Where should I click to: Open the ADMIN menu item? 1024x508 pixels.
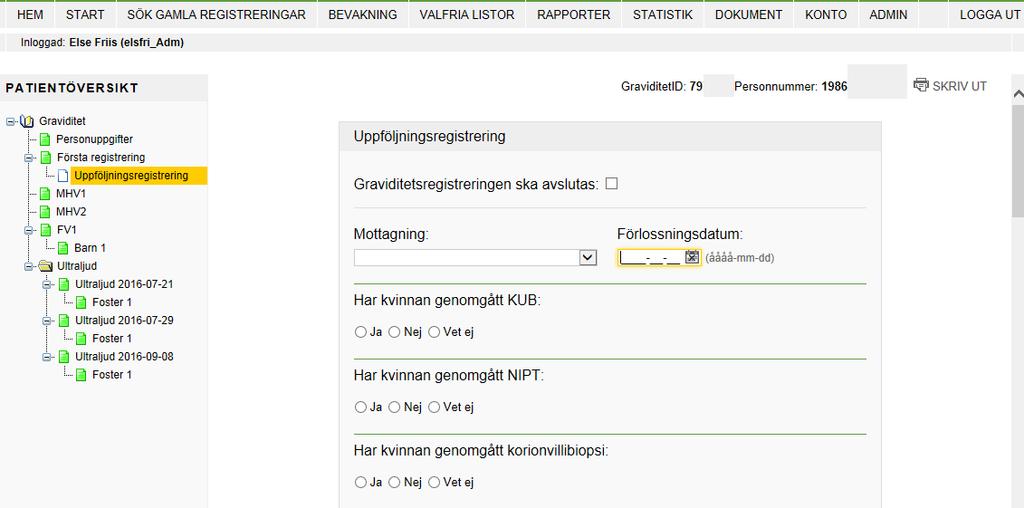(888, 14)
